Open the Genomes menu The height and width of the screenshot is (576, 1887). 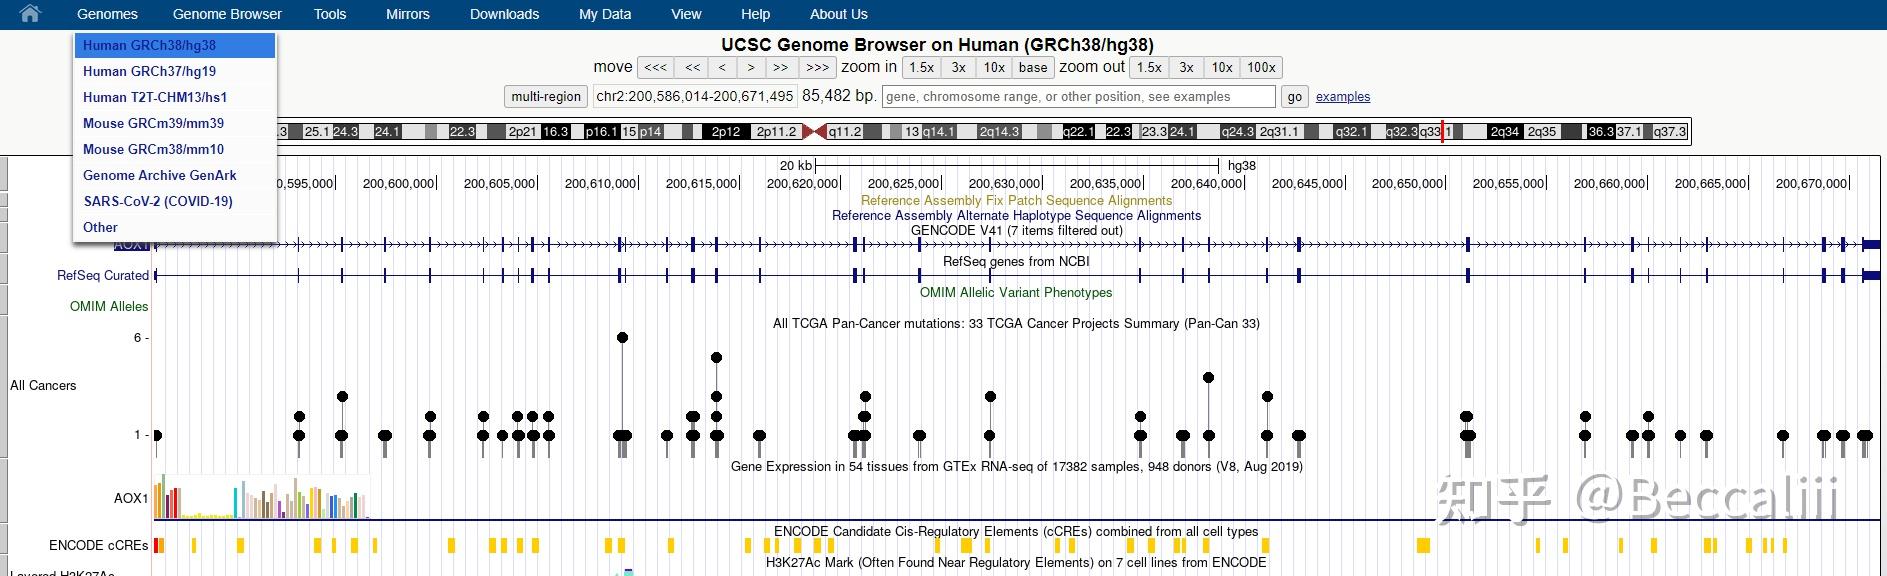click(x=107, y=14)
